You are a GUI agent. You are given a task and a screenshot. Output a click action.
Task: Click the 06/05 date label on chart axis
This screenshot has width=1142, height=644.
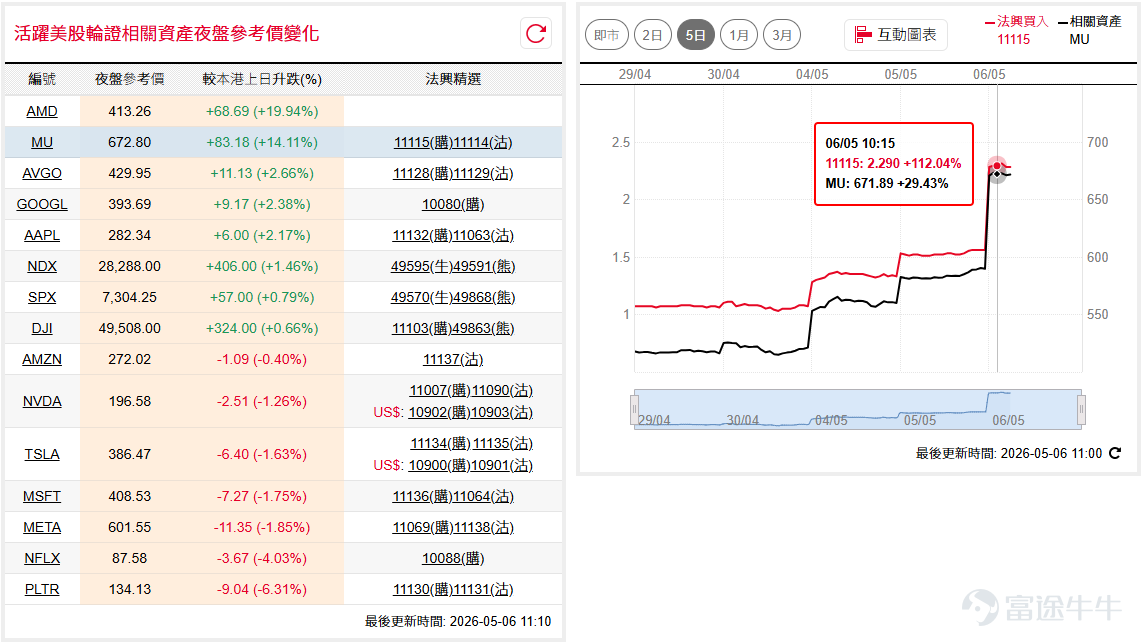point(989,74)
